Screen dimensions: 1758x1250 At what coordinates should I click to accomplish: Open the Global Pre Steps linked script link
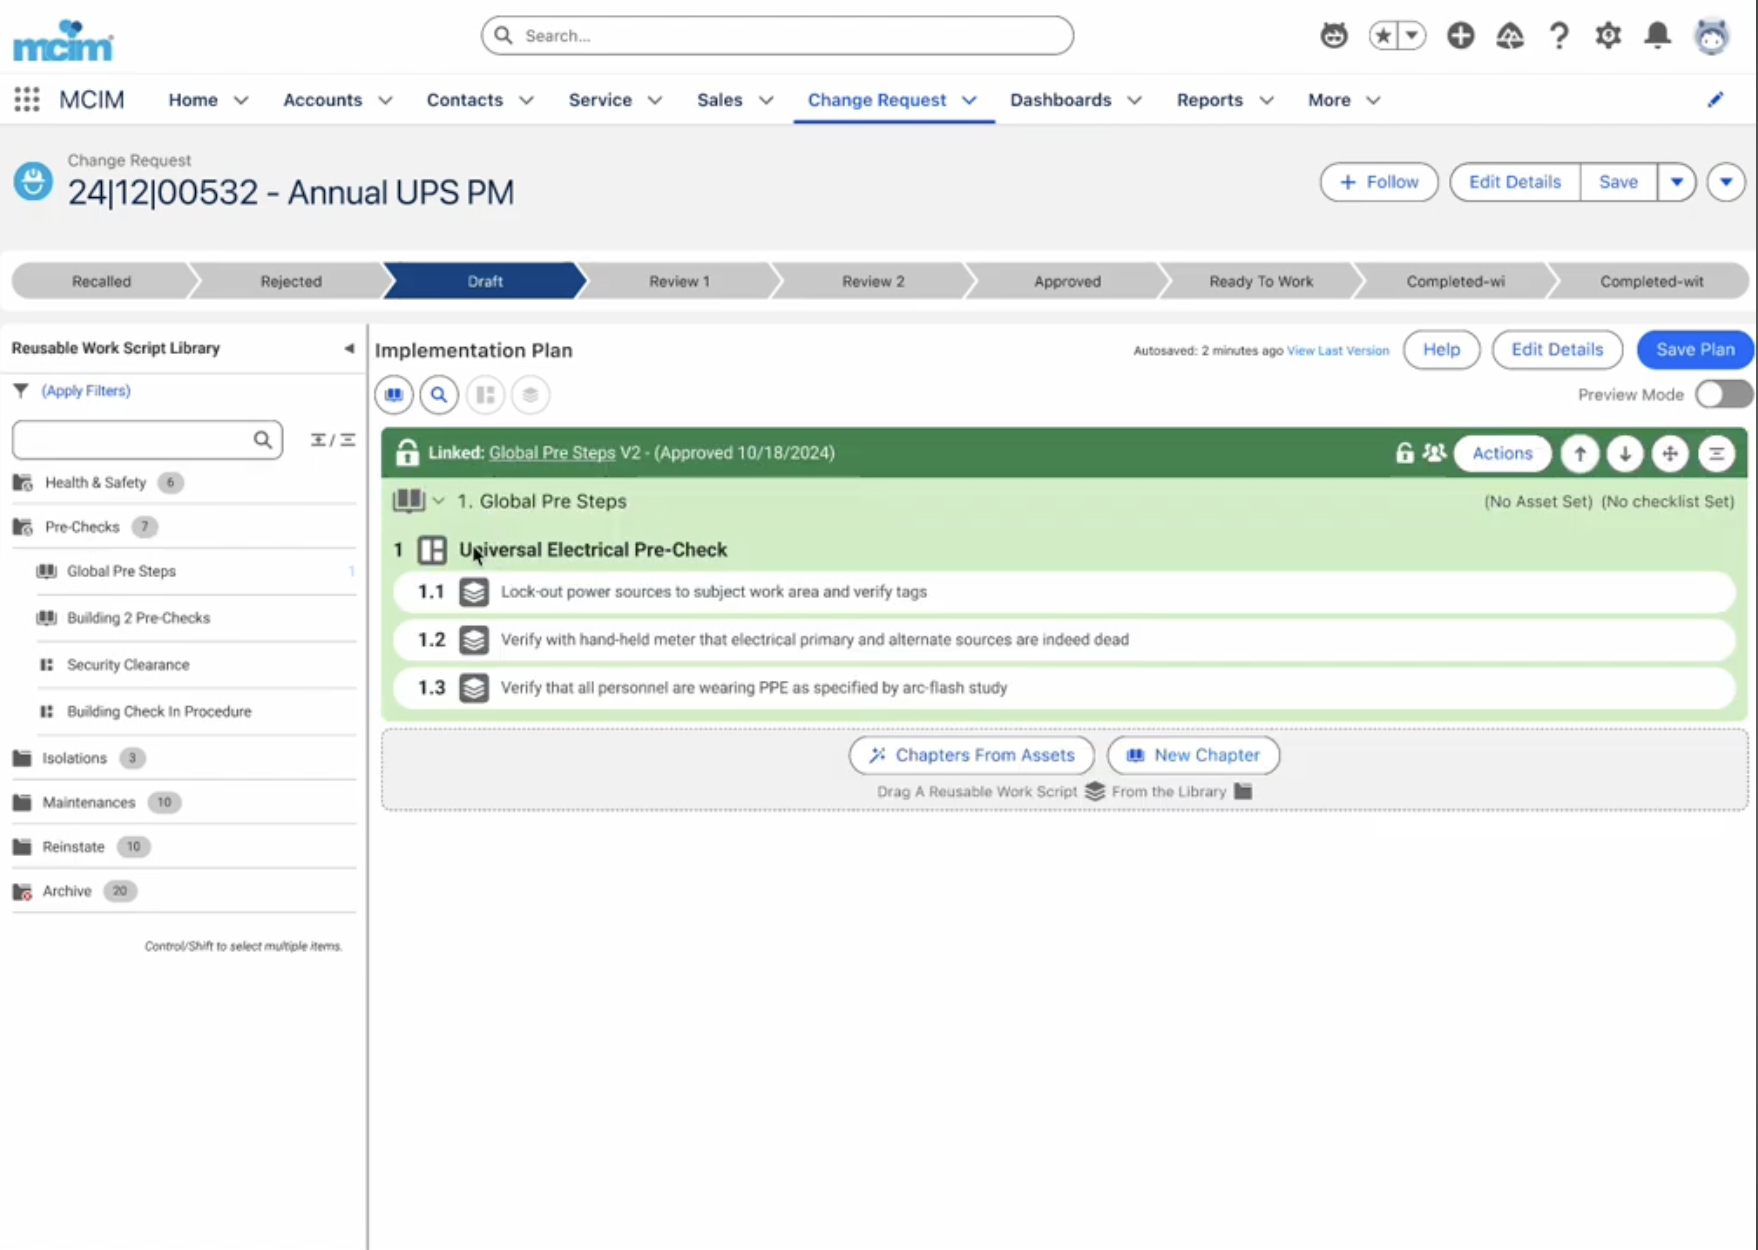(x=552, y=452)
